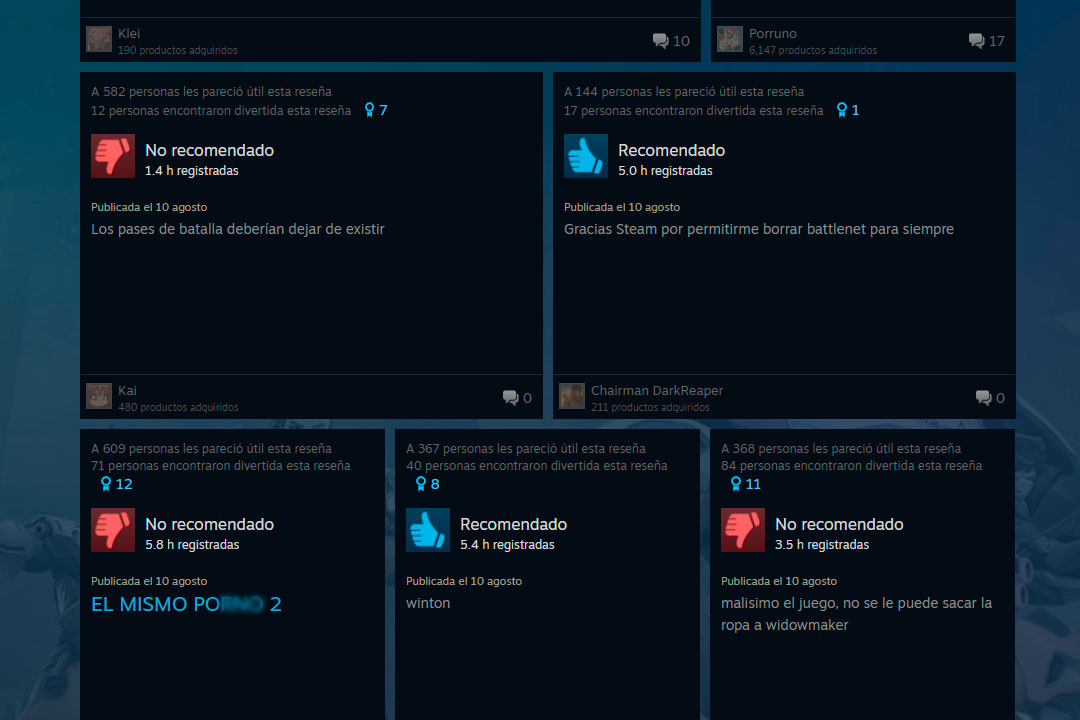Click 'Publicada el 10 agosto' above the battlenet review
The width and height of the screenshot is (1080, 720).
coord(622,207)
